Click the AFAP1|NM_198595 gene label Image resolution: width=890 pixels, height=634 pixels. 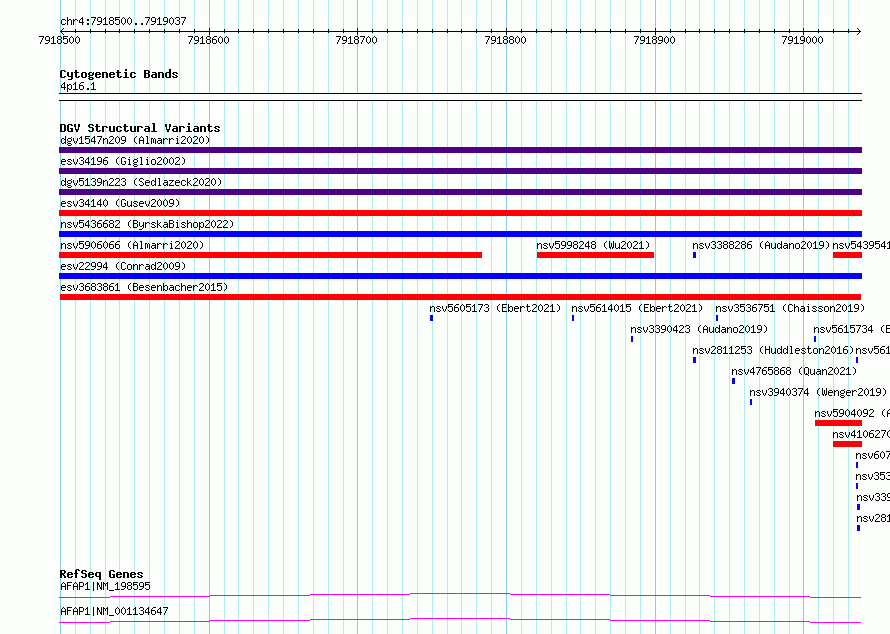(106, 586)
